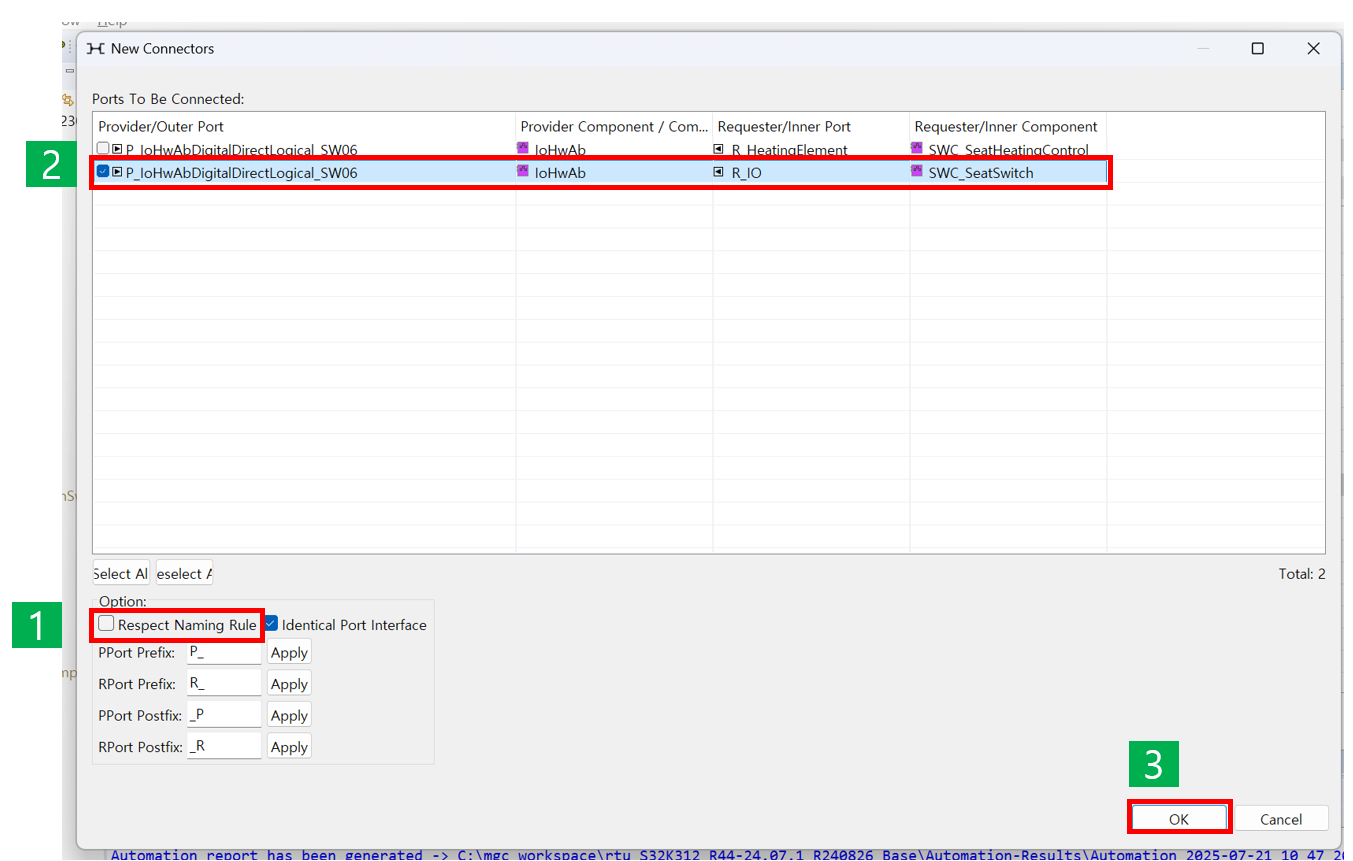The width and height of the screenshot is (1353, 861).
Task: Click the SWC_SeatSwitch component icon
Action: [x=917, y=172]
